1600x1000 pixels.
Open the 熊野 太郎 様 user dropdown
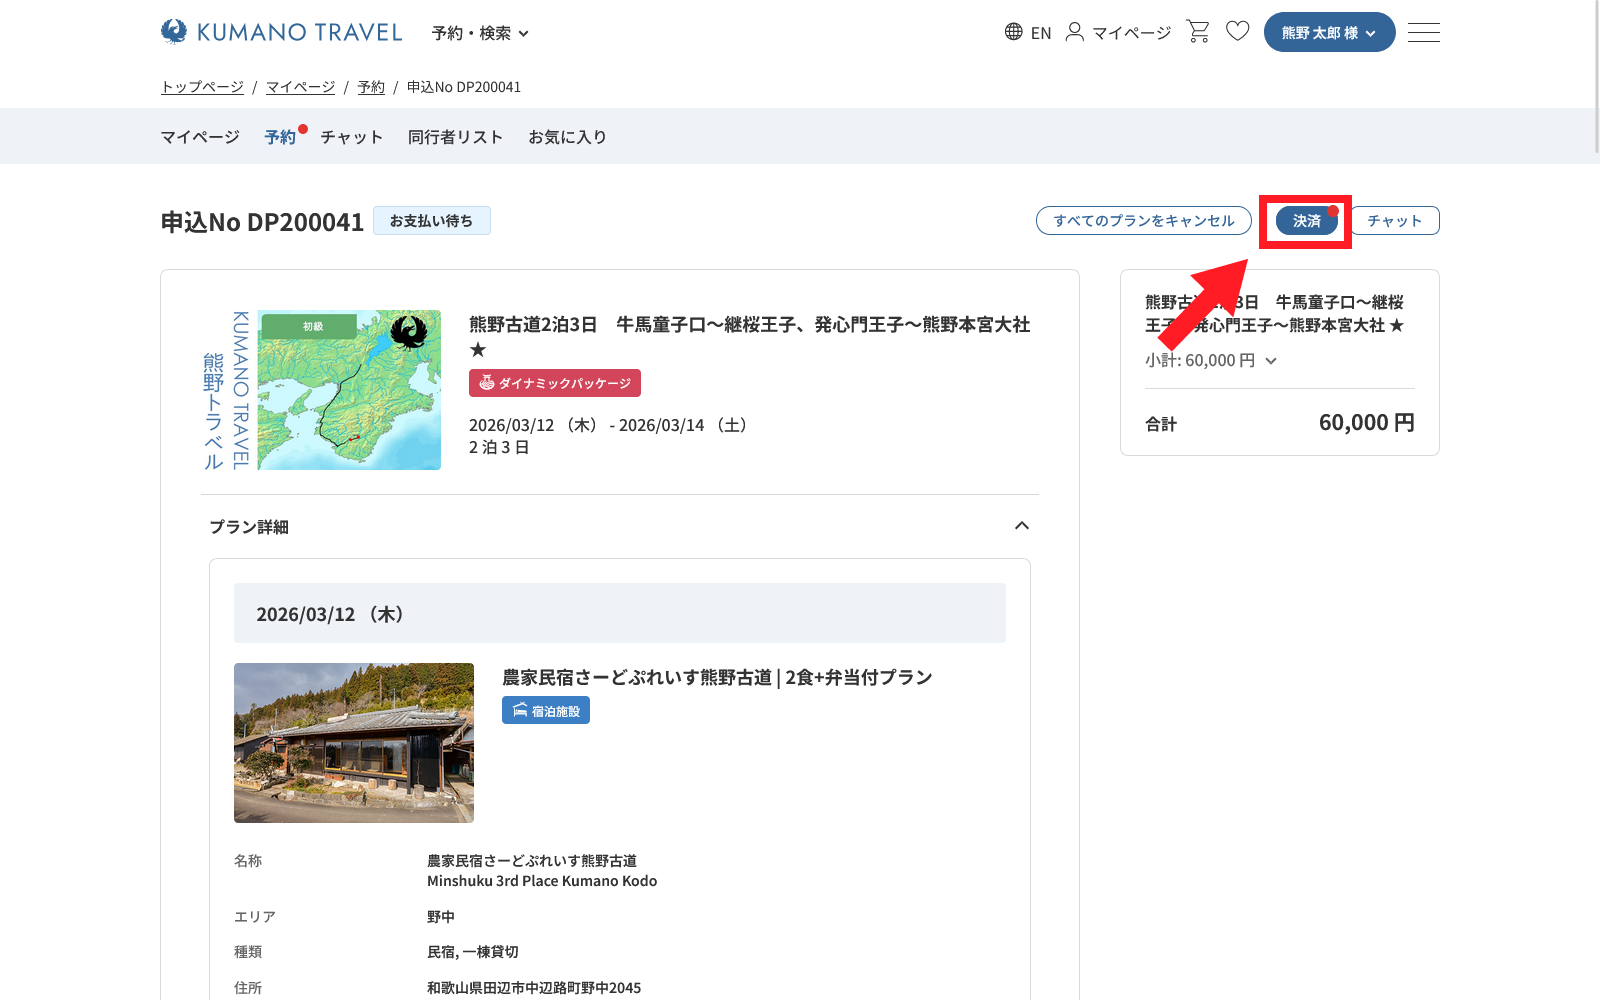(1329, 32)
